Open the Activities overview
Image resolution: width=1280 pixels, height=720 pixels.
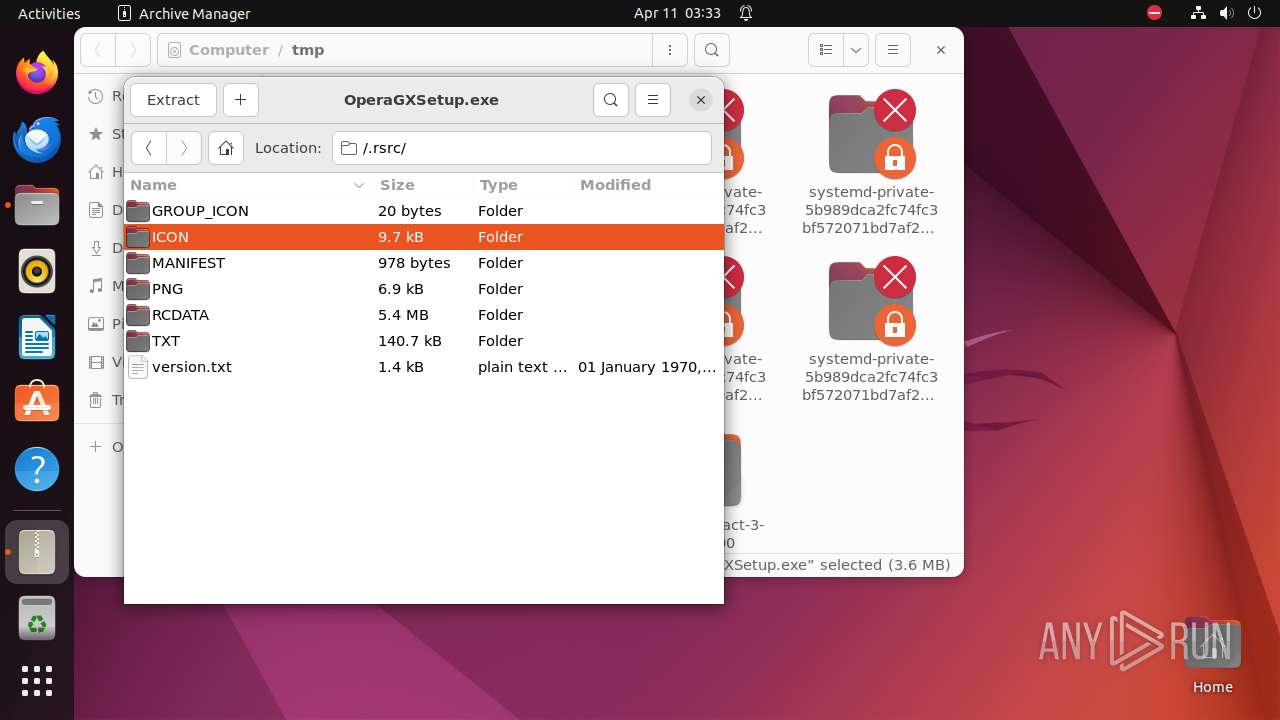point(49,13)
